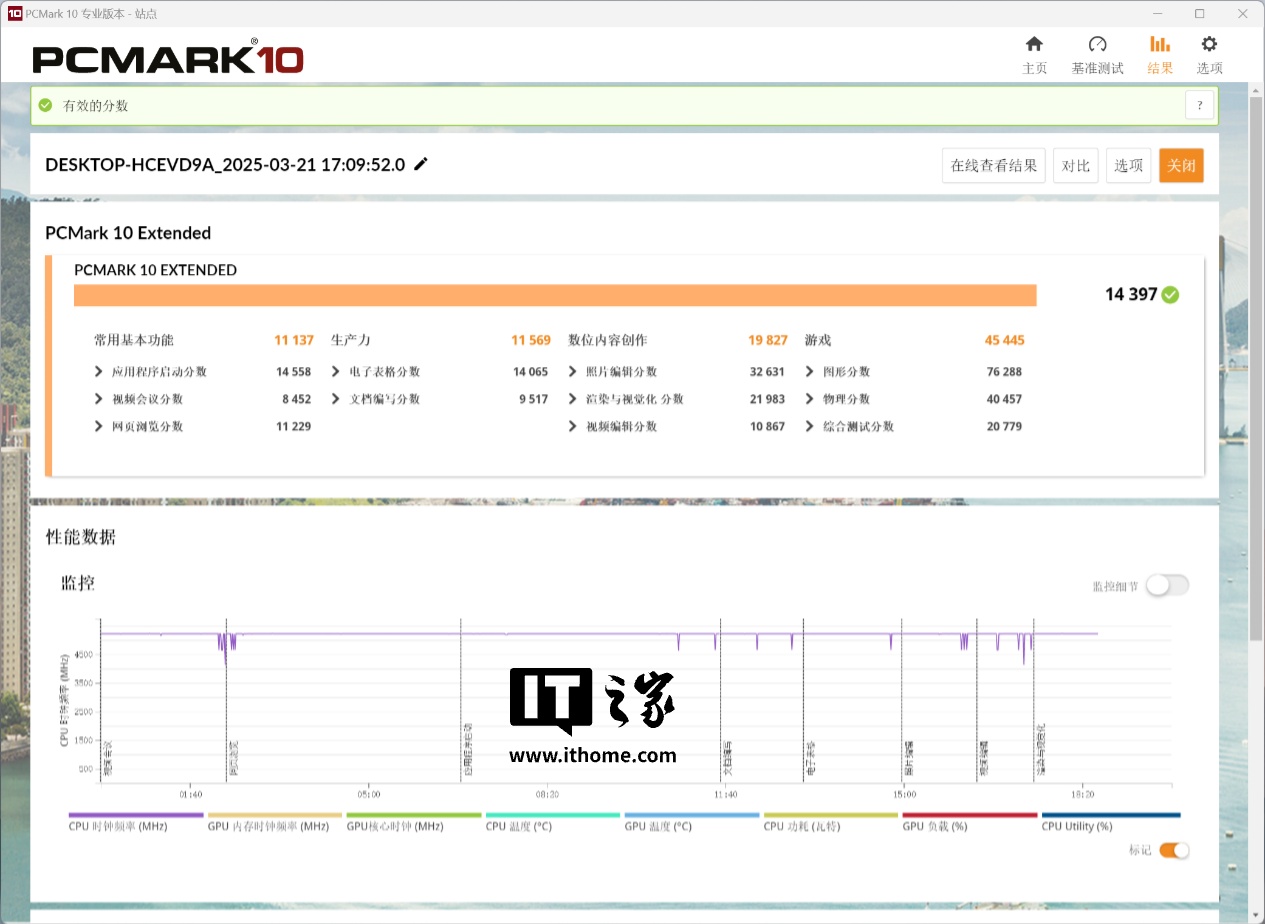Click the question mark help button
Screen dimensions: 1265x924
point(1199,105)
